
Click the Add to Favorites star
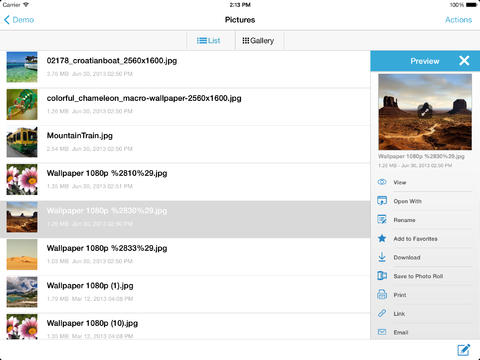pos(382,238)
